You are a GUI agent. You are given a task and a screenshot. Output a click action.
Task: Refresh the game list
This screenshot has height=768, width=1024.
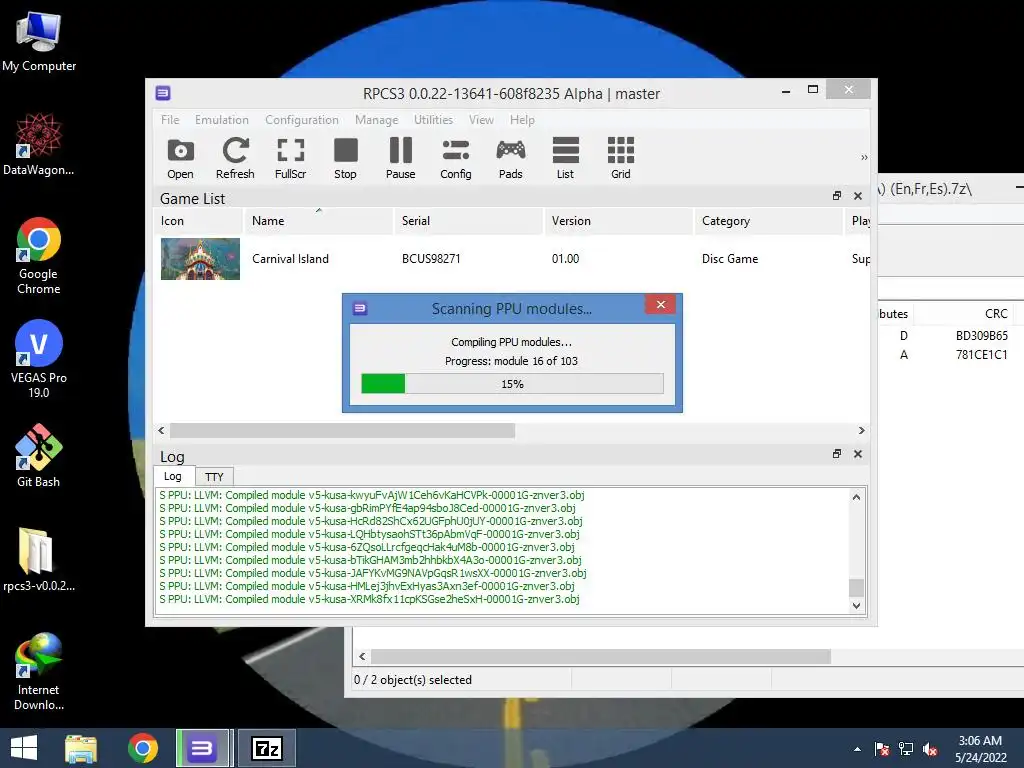[x=235, y=158]
